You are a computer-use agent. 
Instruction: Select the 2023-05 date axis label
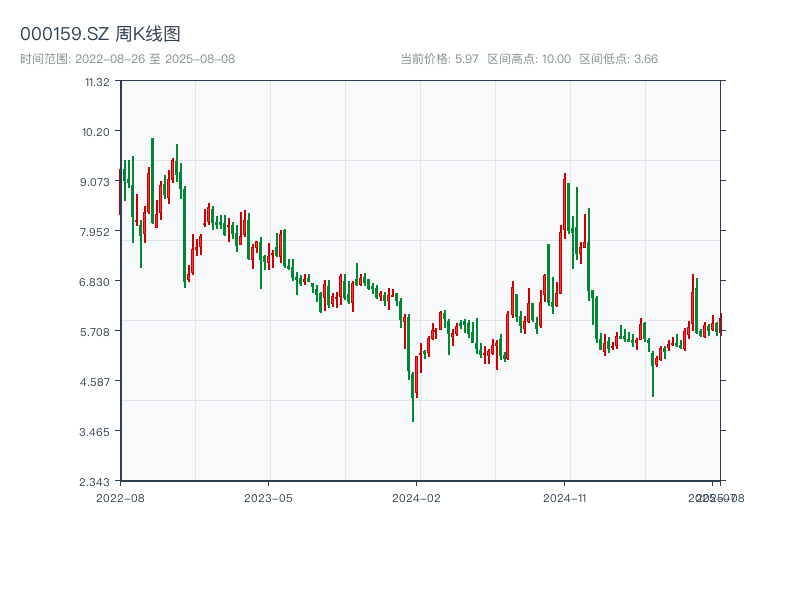268,497
